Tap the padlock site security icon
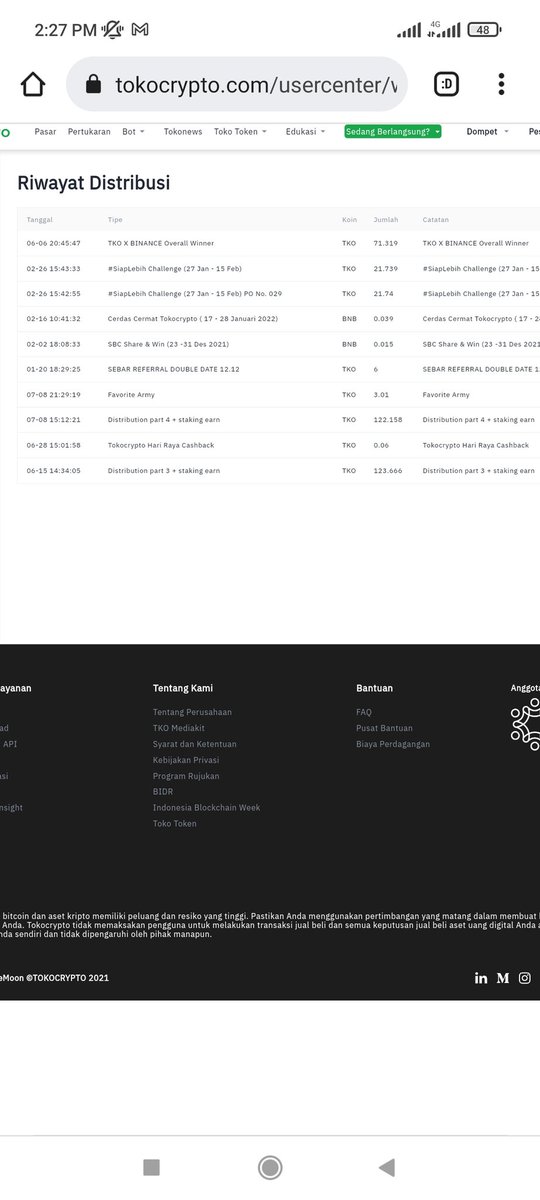Viewport: 540px width, 1200px height. pyautogui.click(x=94, y=85)
